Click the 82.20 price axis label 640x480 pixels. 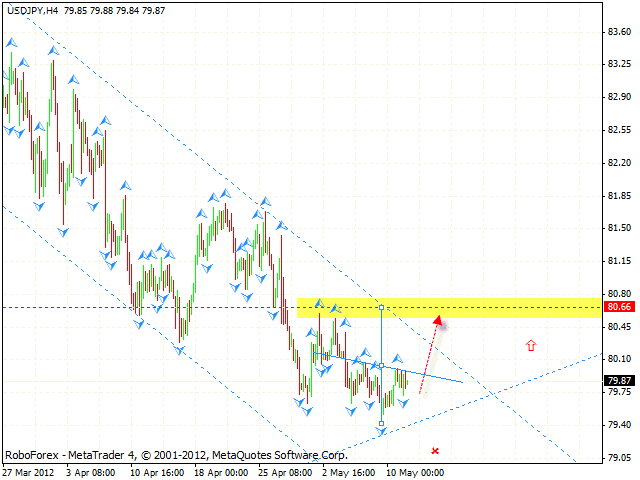click(x=619, y=163)
